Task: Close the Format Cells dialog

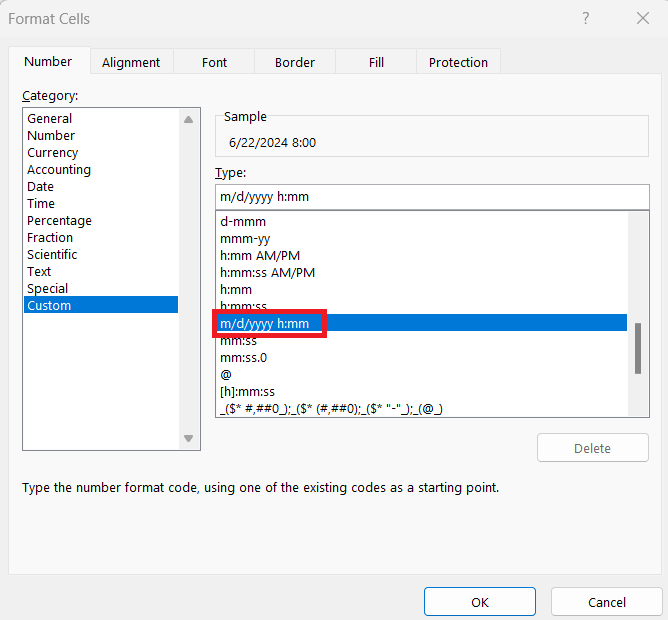Action: pyautogui.click(x=642, y=18)
